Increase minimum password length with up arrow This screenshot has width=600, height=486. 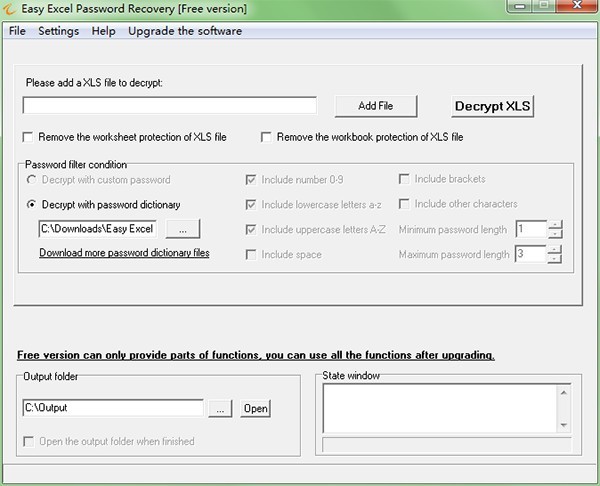coord(555,225)
